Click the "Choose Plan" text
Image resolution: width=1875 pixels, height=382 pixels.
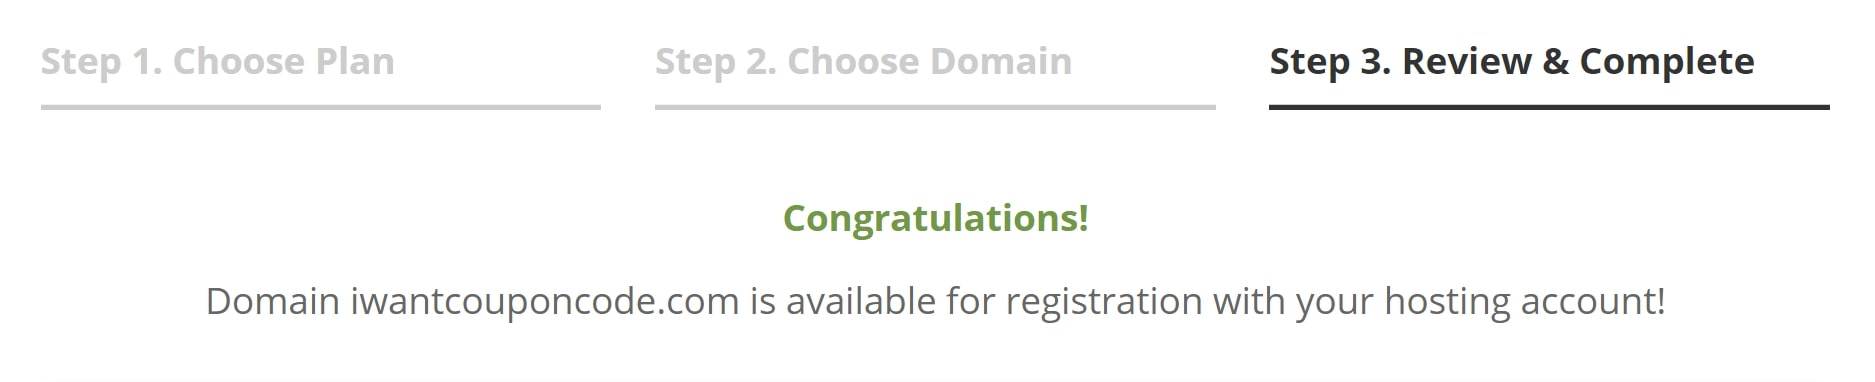[x=284, y=62]
